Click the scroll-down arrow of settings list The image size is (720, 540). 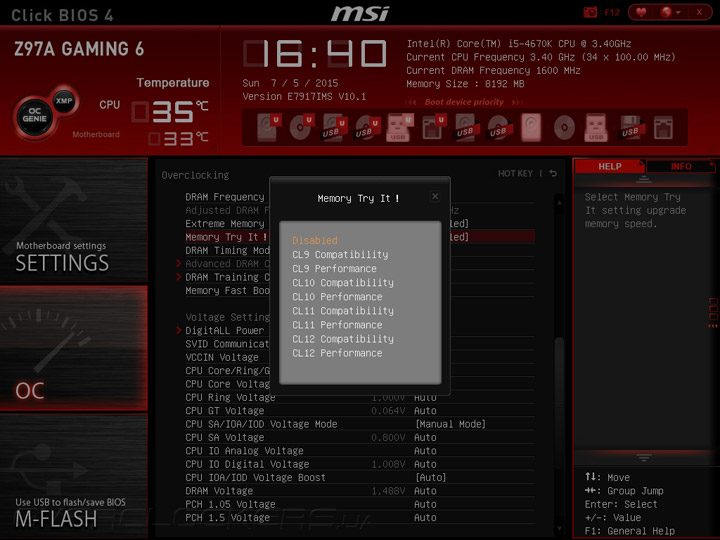(x=559, y=529)
